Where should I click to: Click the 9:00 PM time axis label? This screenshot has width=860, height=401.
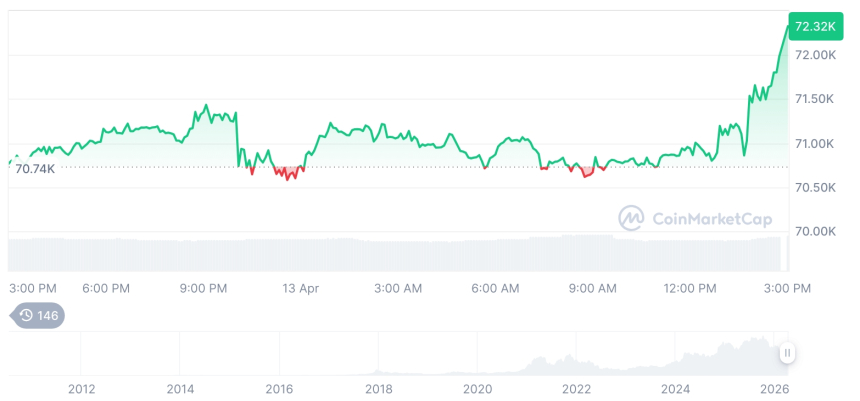pyautogui.click(x=204, y=288)
